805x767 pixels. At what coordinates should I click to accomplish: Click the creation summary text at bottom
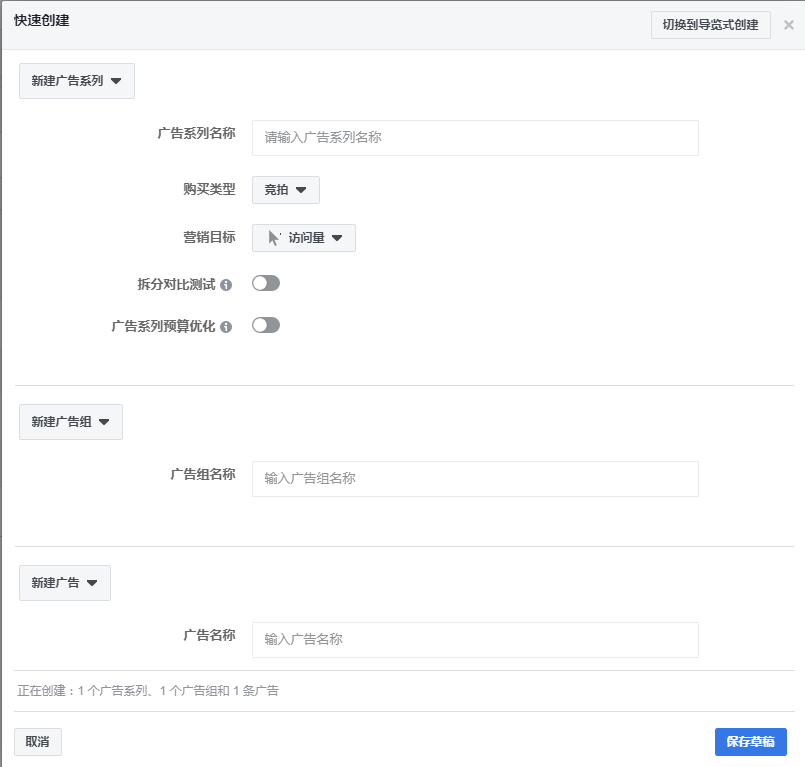click(x=148, y=690)
